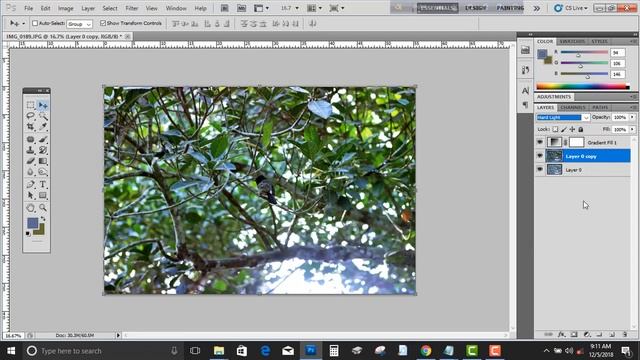Viewport: 640px width, 360px height.
Task: Switch to the Swatches tab
Action: point(572,41)
